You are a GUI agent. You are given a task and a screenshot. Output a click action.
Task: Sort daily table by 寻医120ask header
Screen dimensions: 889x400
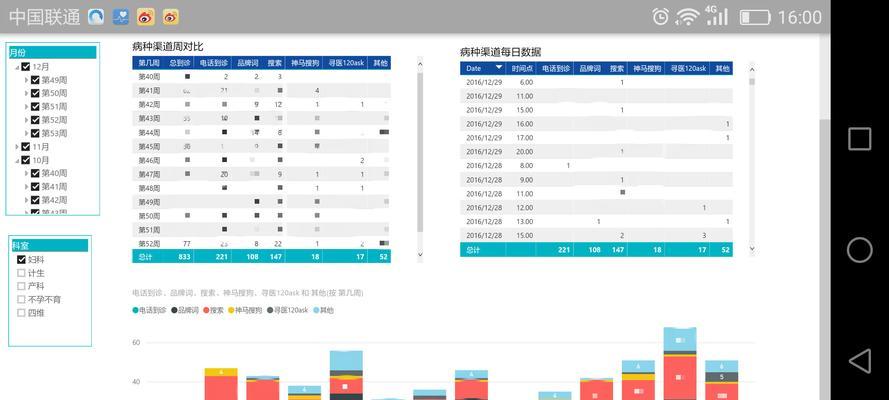687,68
